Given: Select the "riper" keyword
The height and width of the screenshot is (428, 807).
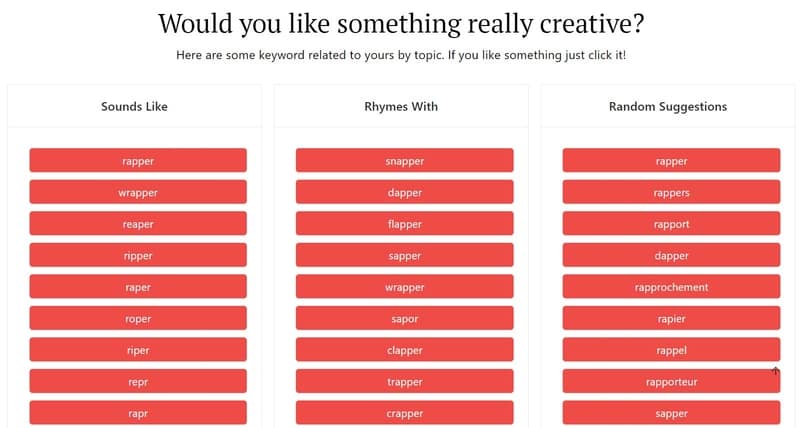Looking at the screenshot, I should [x=138, y=350].
